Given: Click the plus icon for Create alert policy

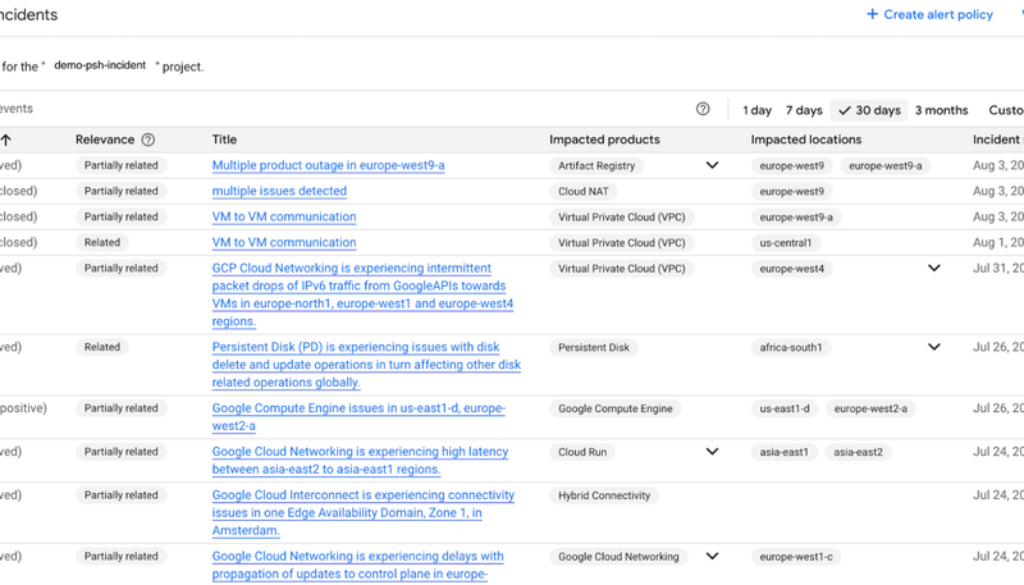Looking at the screenshot, I should [x=872, y=15].
